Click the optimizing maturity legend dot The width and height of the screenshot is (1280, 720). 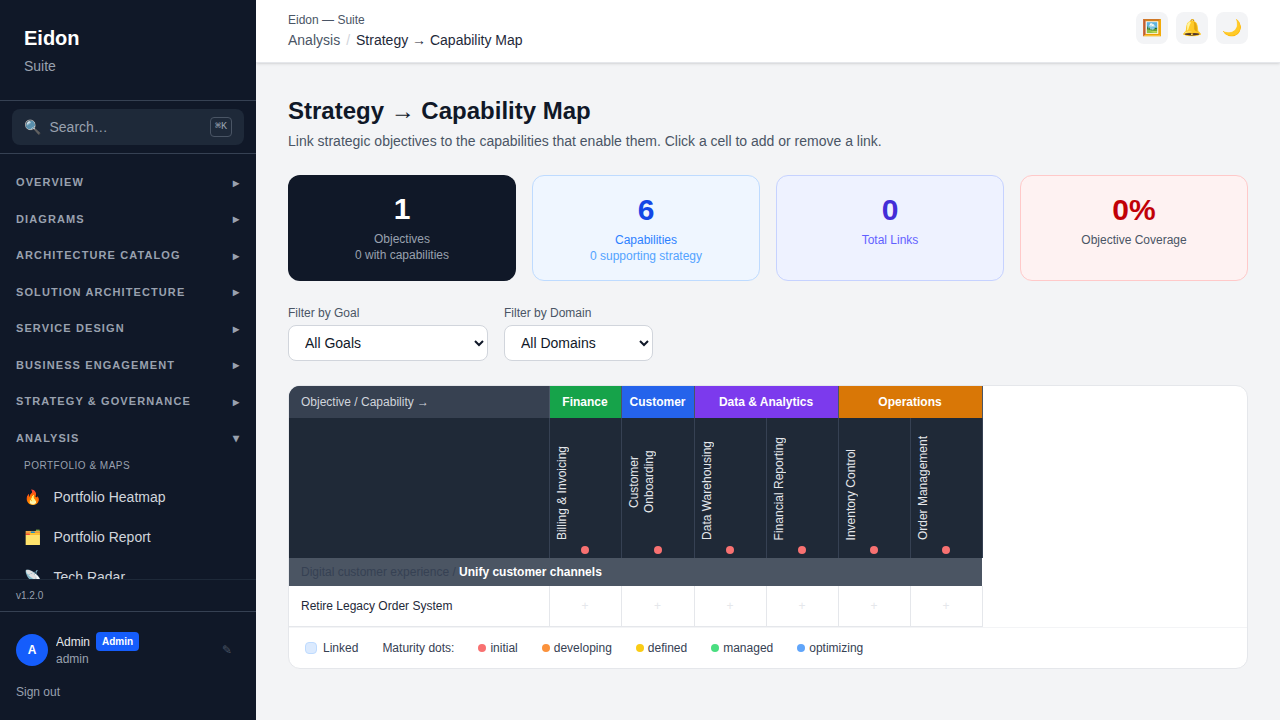coord(801,648)
